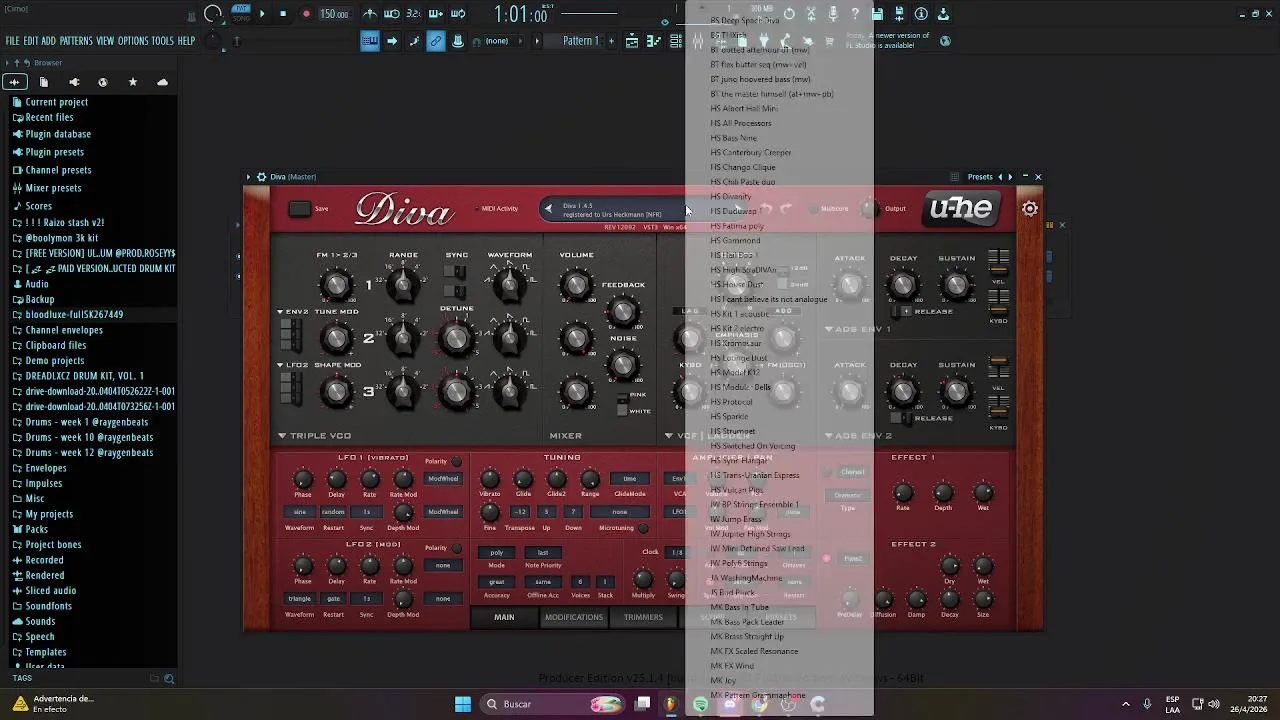Open the FILE menu
Image resolution: width=1280 pixels, height=720 pixels.
(x=13, y=41)
